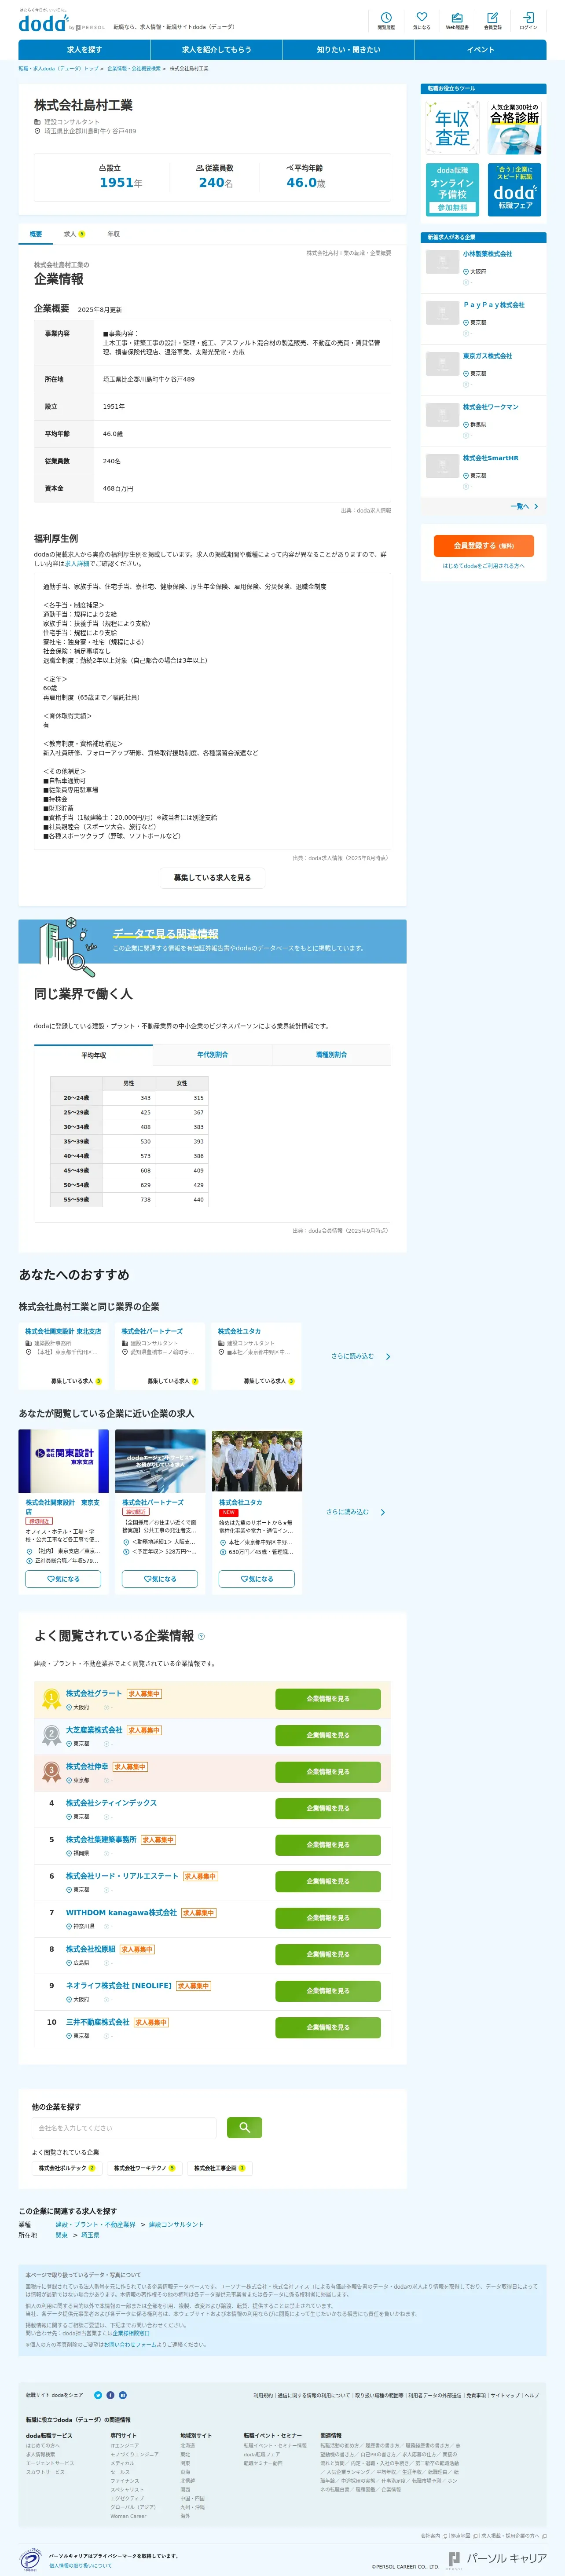Open 株式会社ワークマン in sidebar
Viewport: 565px width, 2576px height.
tap(490, 407)
